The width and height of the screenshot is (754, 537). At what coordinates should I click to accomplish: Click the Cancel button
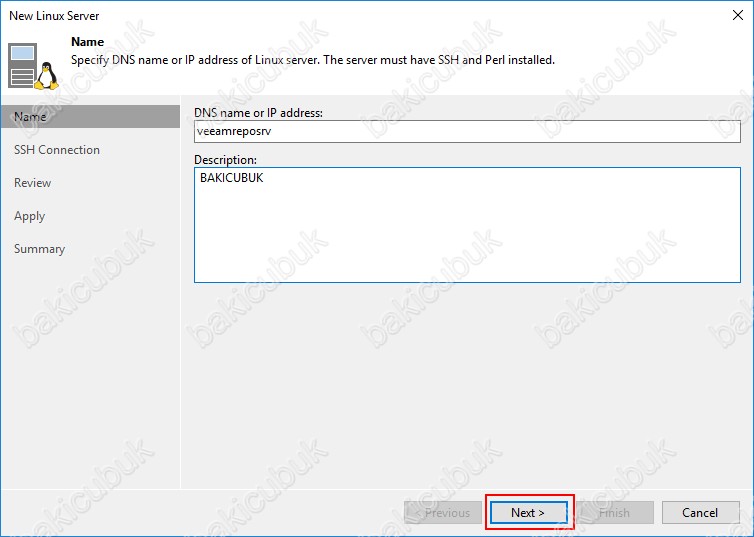(x=700, y=512)
